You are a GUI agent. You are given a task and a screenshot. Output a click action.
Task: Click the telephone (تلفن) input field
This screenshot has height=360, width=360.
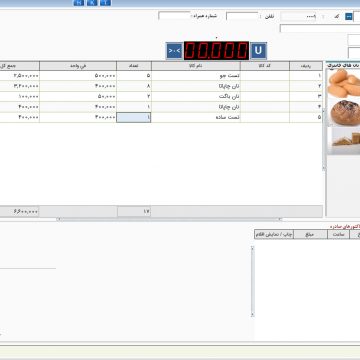coord(242,16)
